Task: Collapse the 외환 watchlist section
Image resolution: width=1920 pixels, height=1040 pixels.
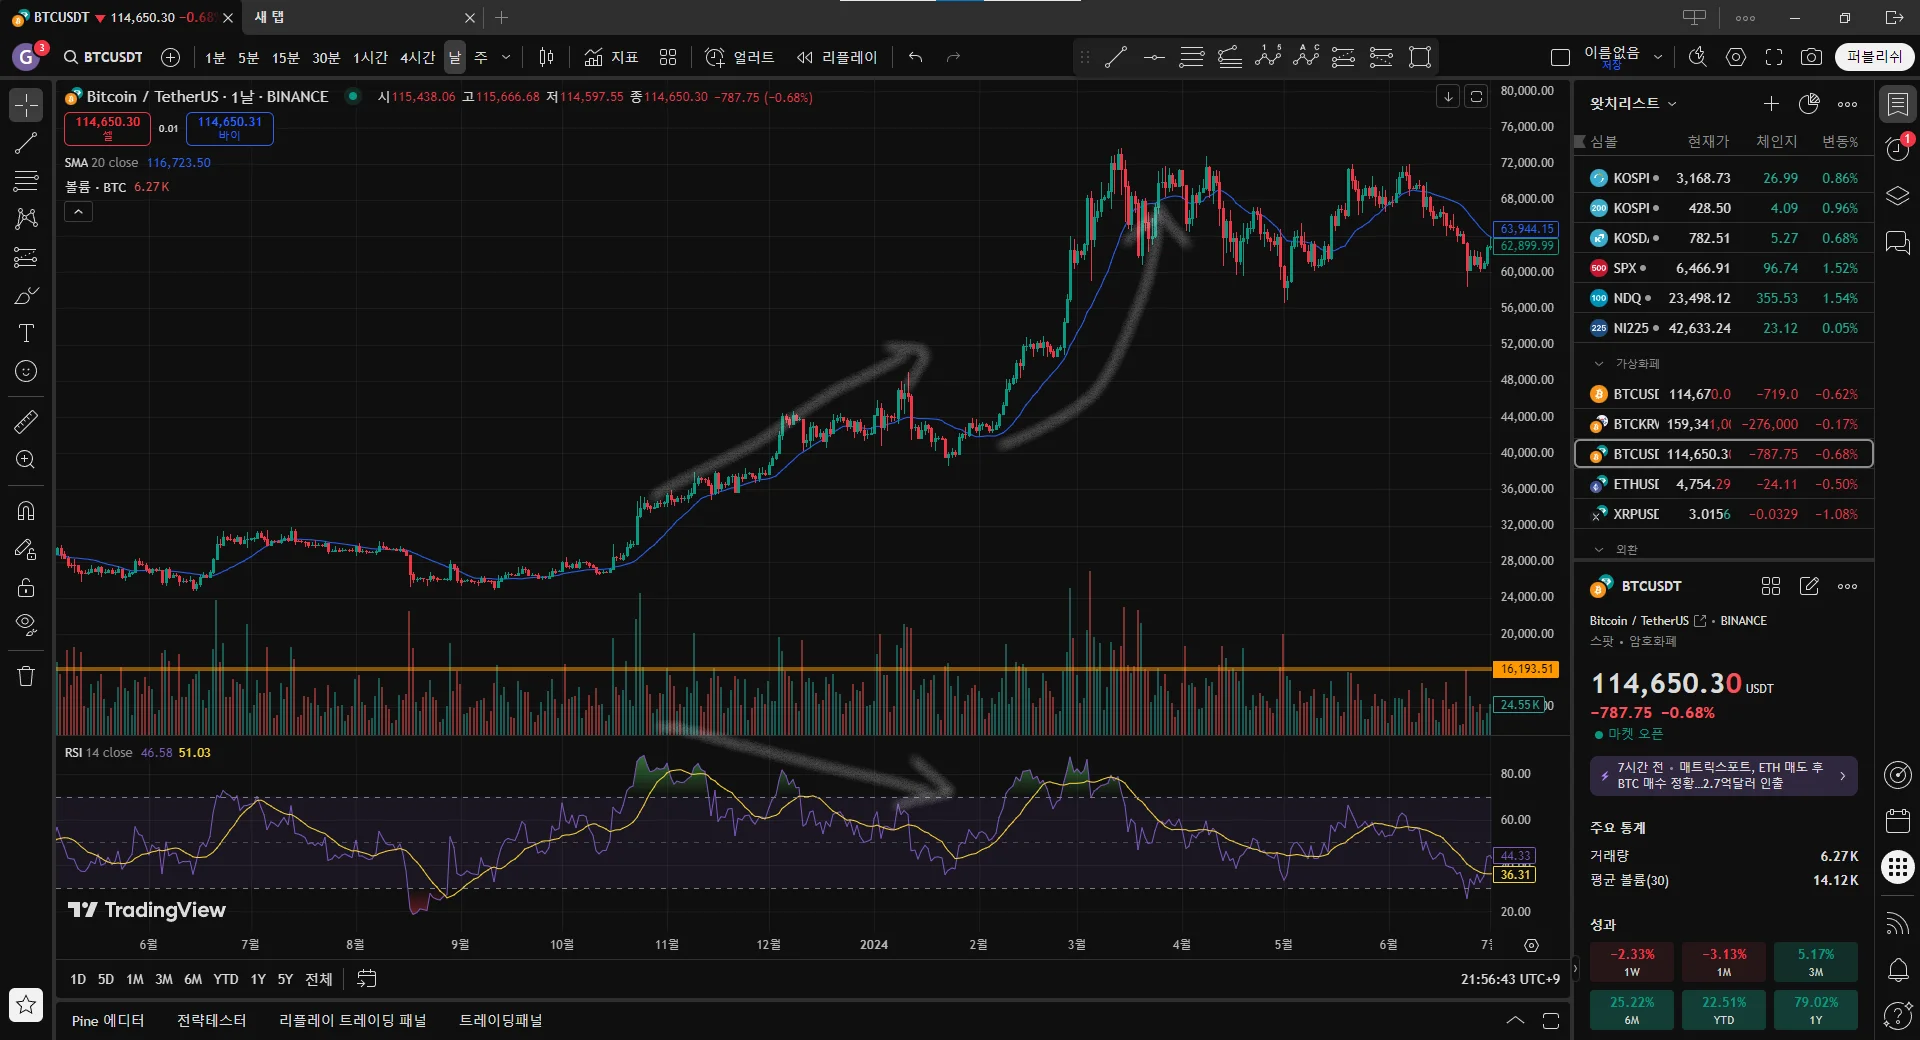Action: pos(1599,550)
